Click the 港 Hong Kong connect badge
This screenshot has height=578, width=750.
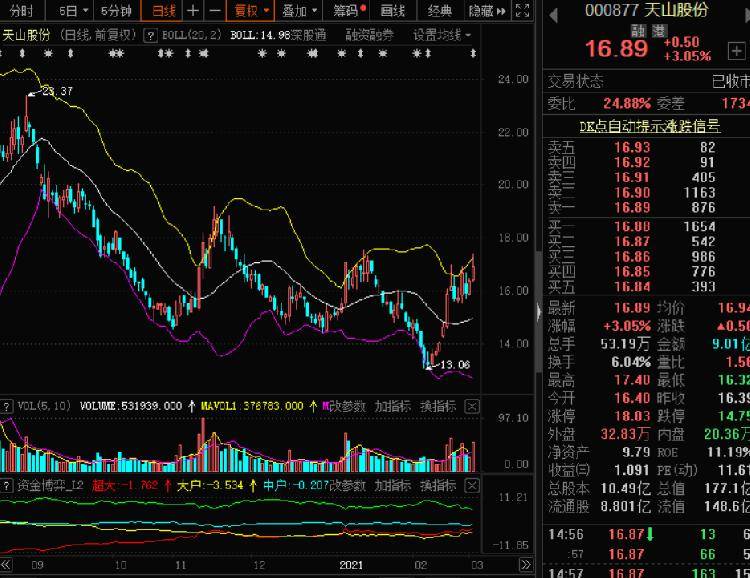pos(658,32)
